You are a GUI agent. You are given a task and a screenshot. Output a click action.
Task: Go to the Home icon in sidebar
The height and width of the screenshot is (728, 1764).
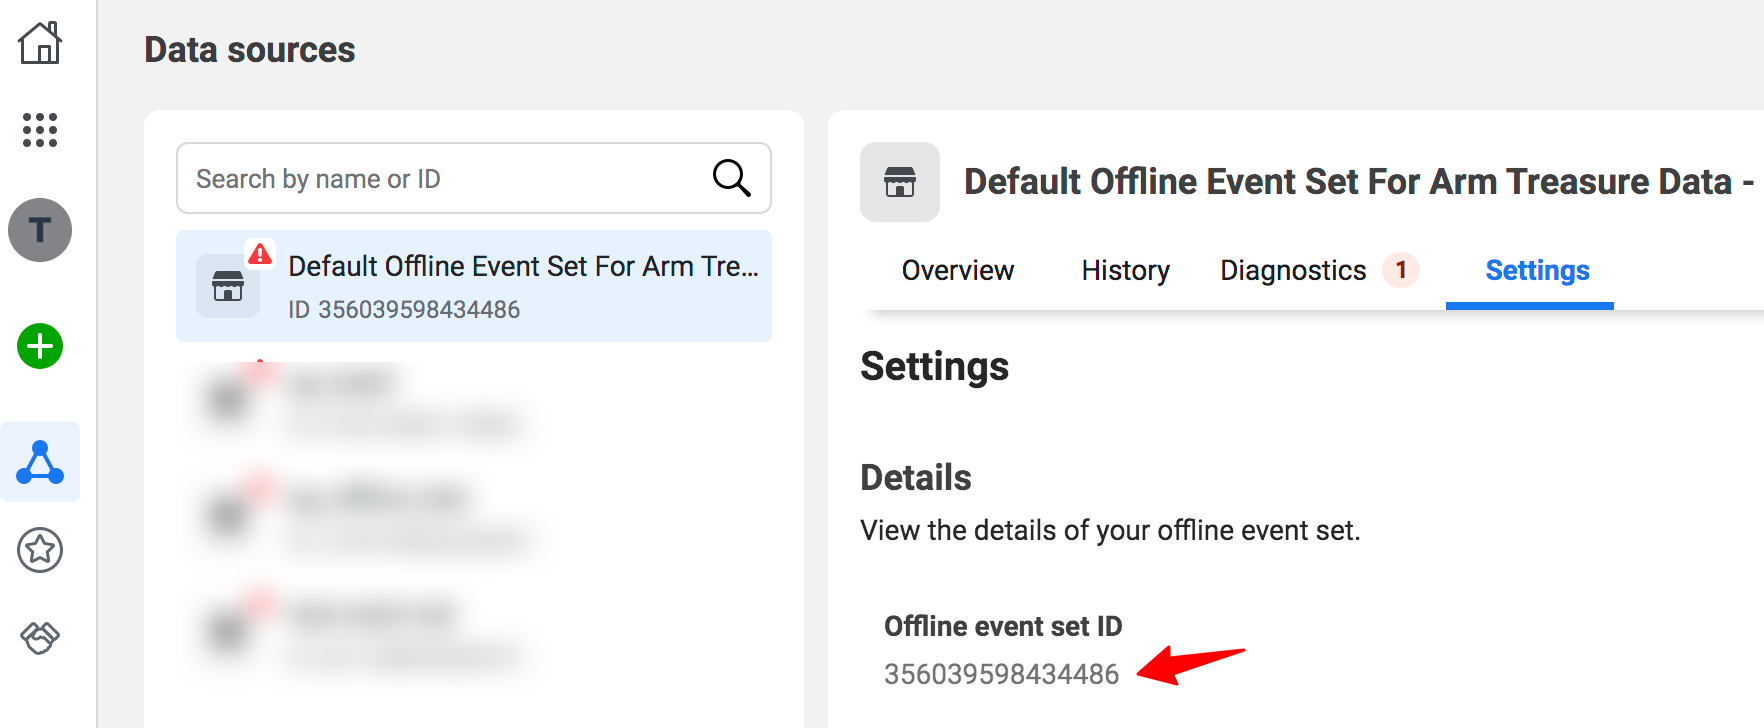[40, 43]
